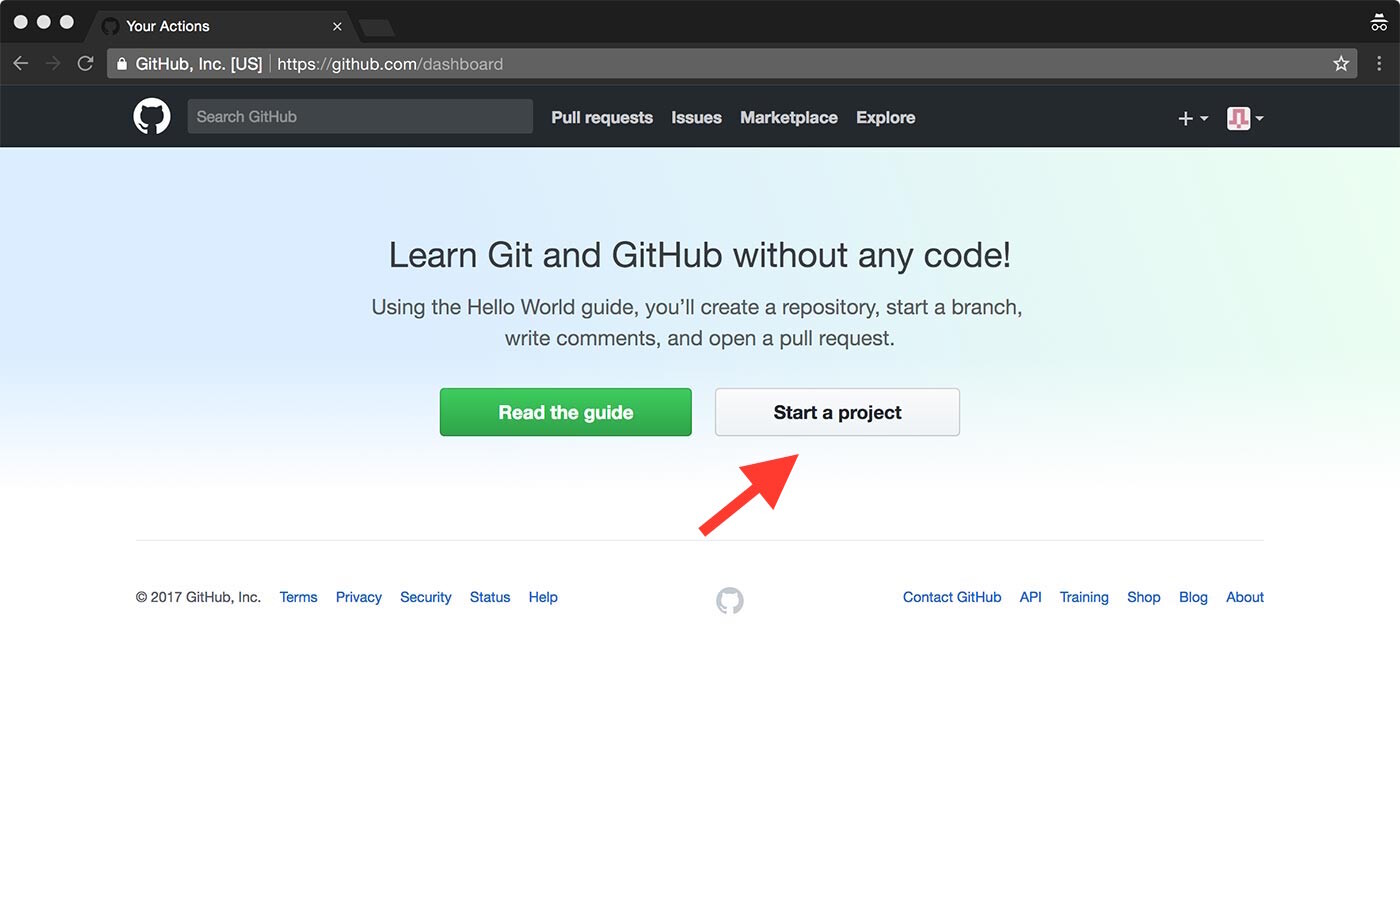The height and width of the screenshot is (899, 1400).
Task: Open Contact GitHub footer link
Action: (952, 597)
